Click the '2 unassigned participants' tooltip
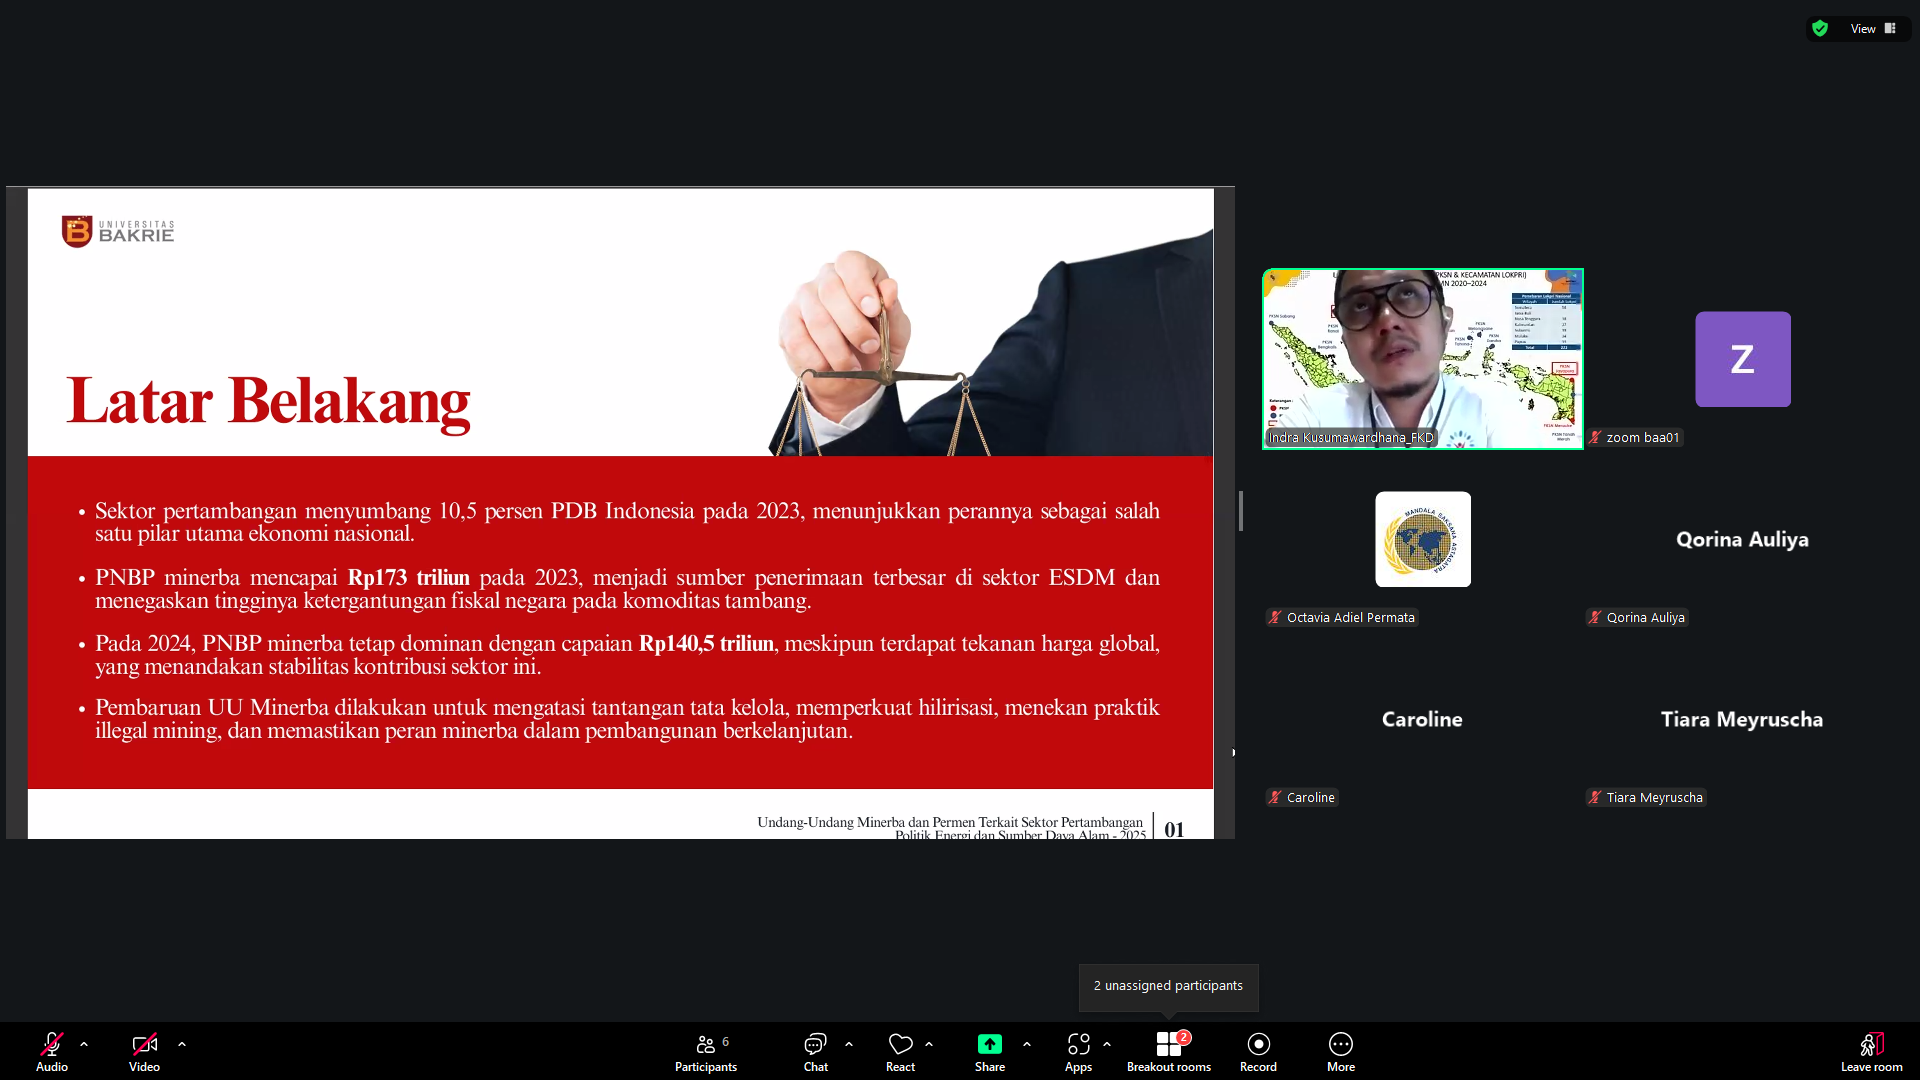 (1168, 986)
